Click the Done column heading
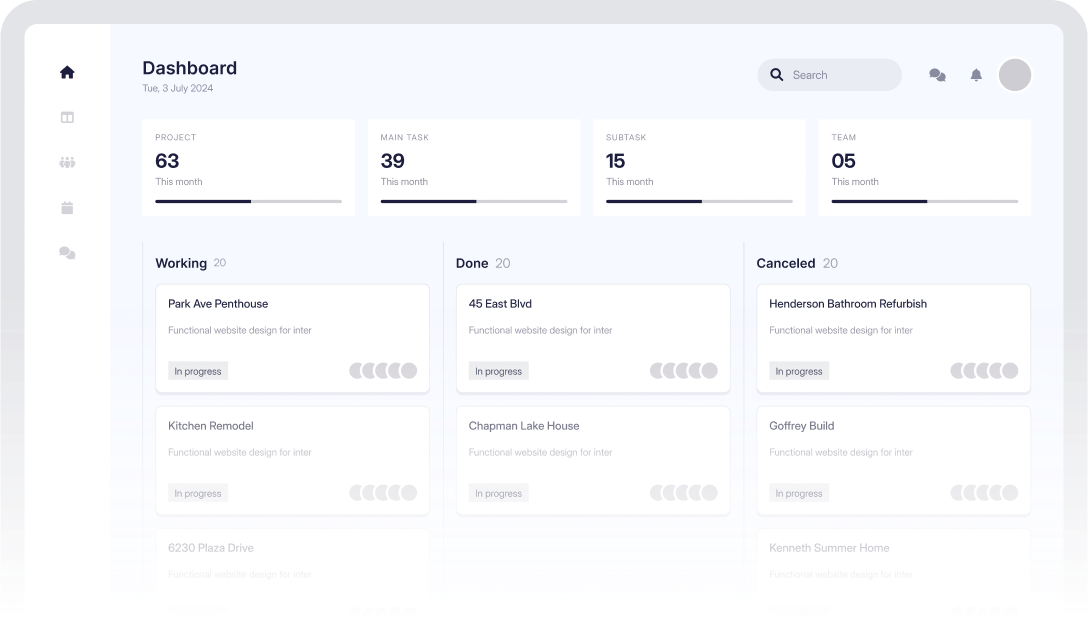 472,264
